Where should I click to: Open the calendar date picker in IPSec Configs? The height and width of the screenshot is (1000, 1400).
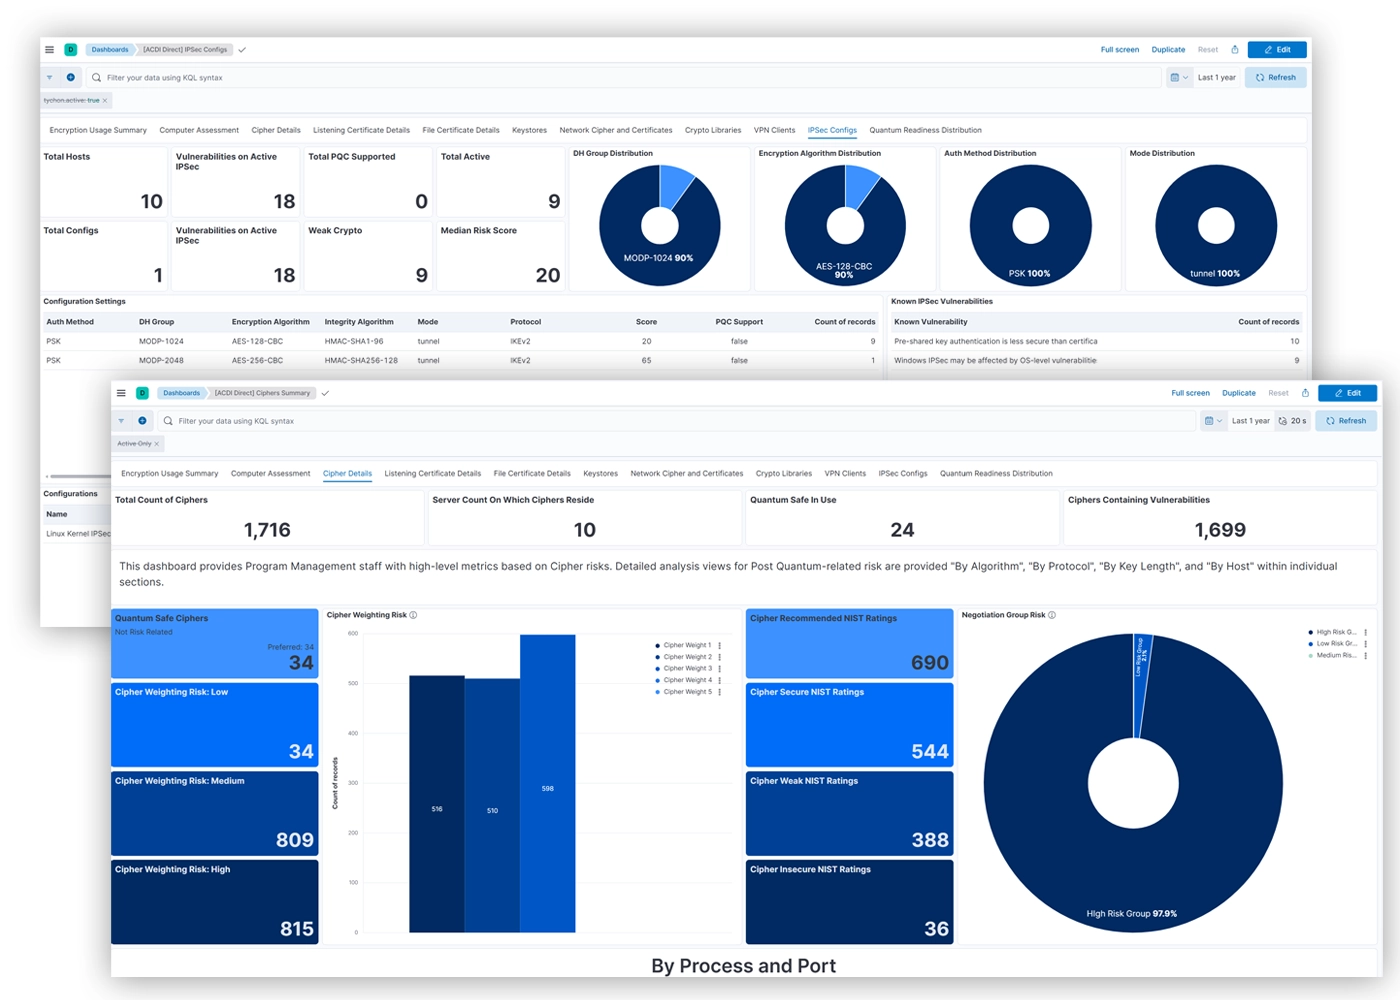(1179, 77)
